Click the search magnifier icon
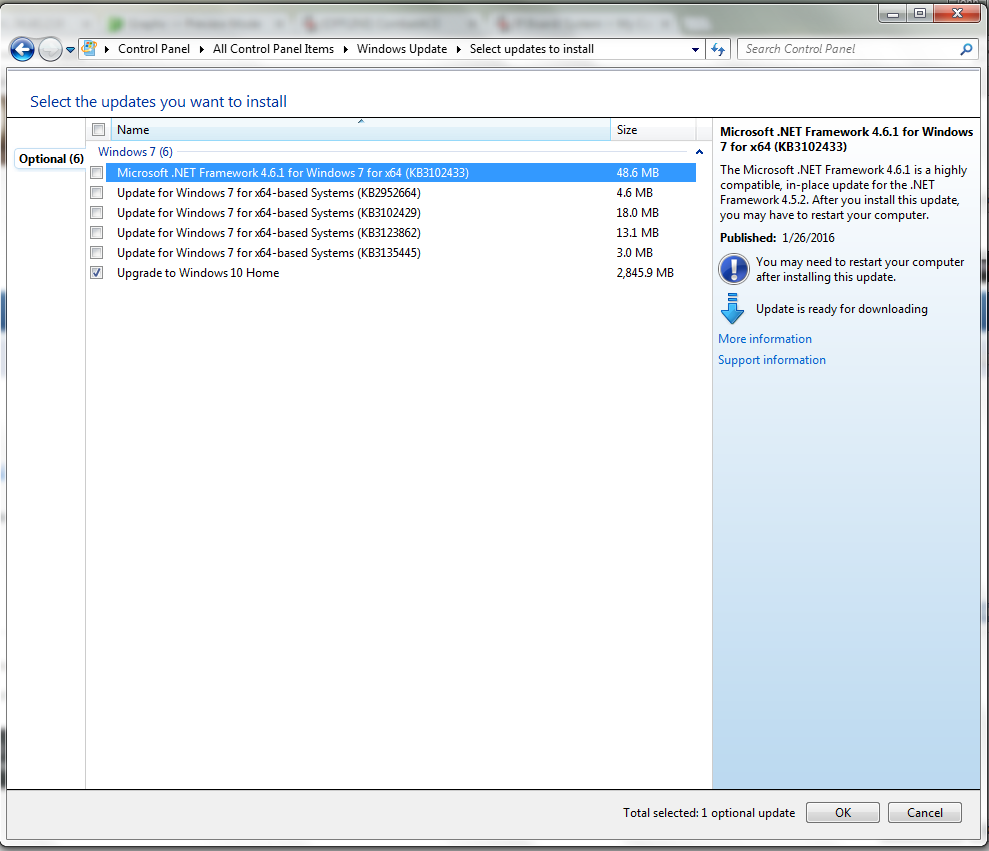Image resolution: width=989 pixels, height=851 pixels. pyautogui.click(x=966, y=49)
